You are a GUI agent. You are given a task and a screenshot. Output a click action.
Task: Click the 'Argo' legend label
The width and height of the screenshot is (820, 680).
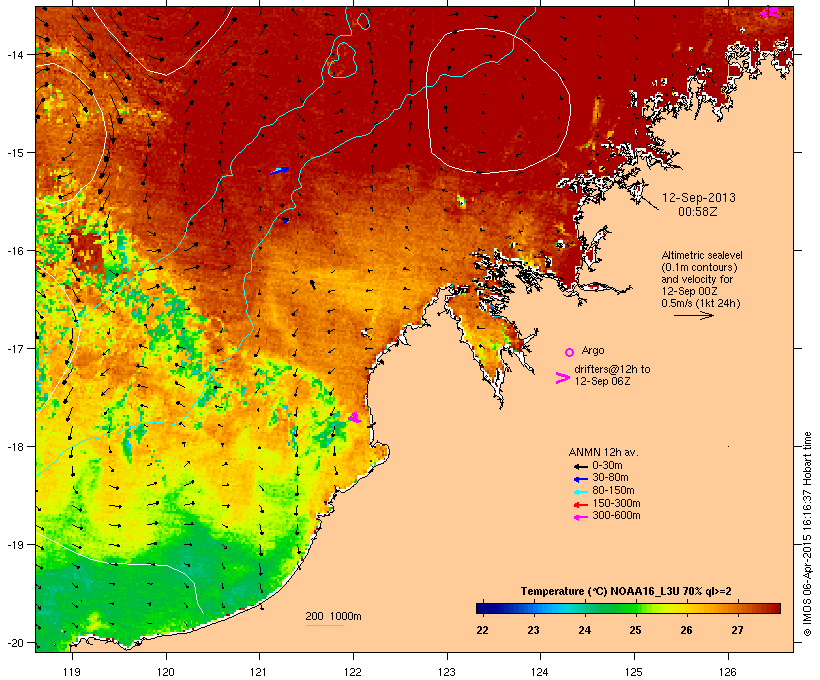pyautogui.click(x=593, y=350)
